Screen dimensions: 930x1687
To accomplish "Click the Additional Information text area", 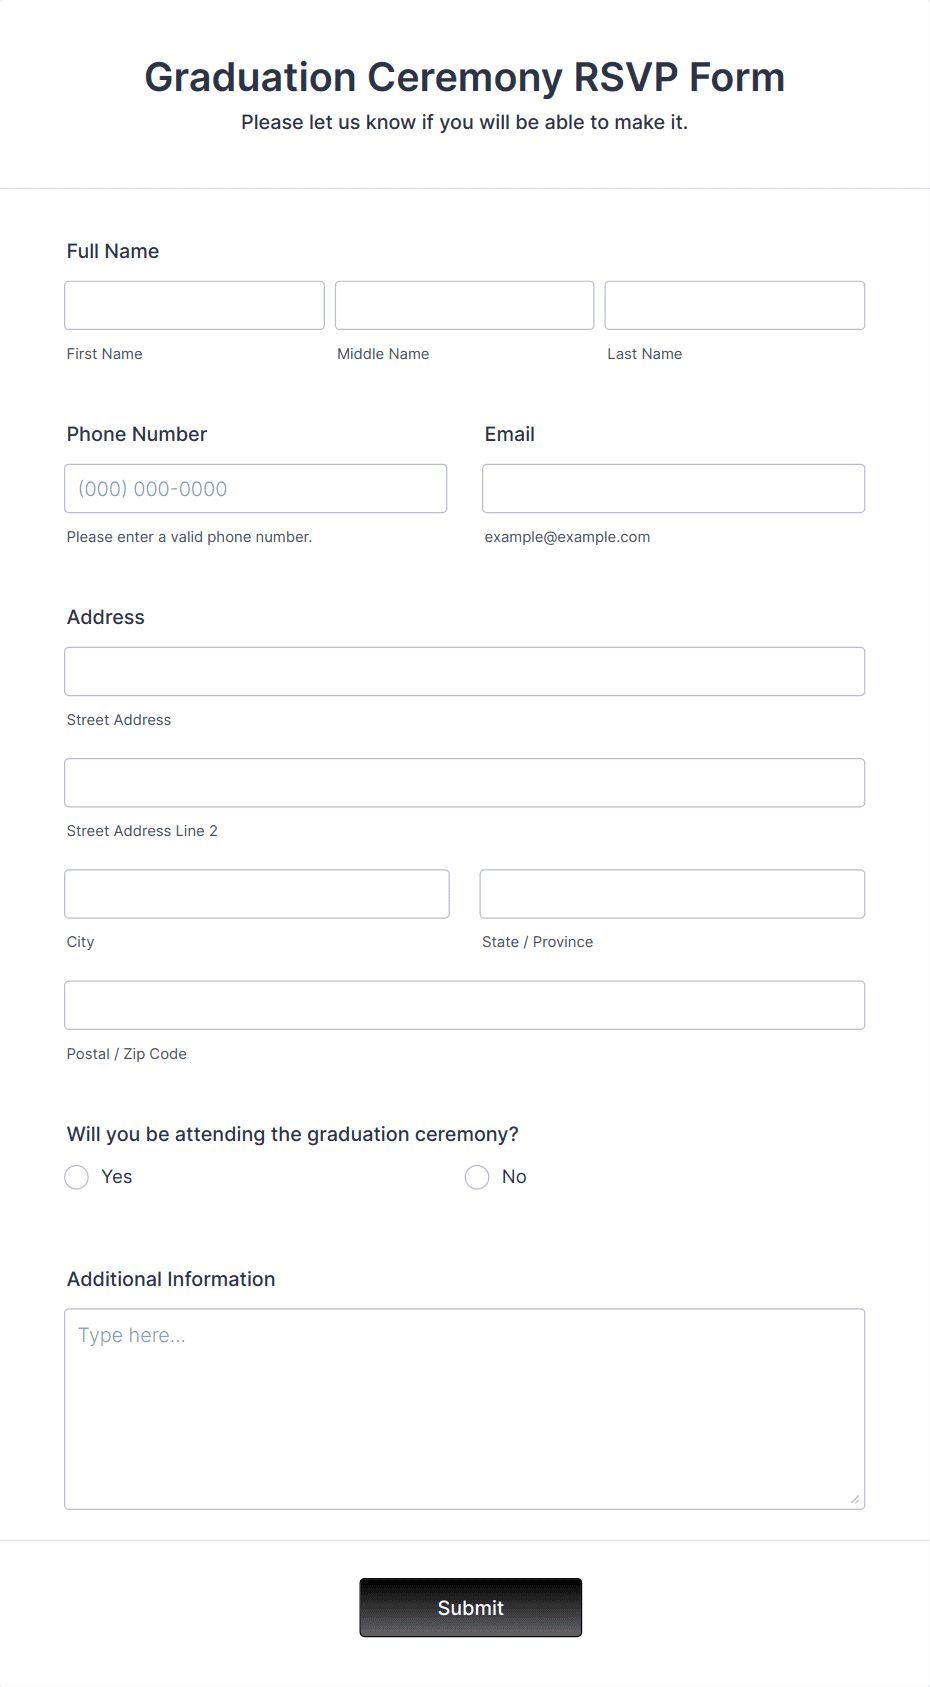I will 465,1409.
